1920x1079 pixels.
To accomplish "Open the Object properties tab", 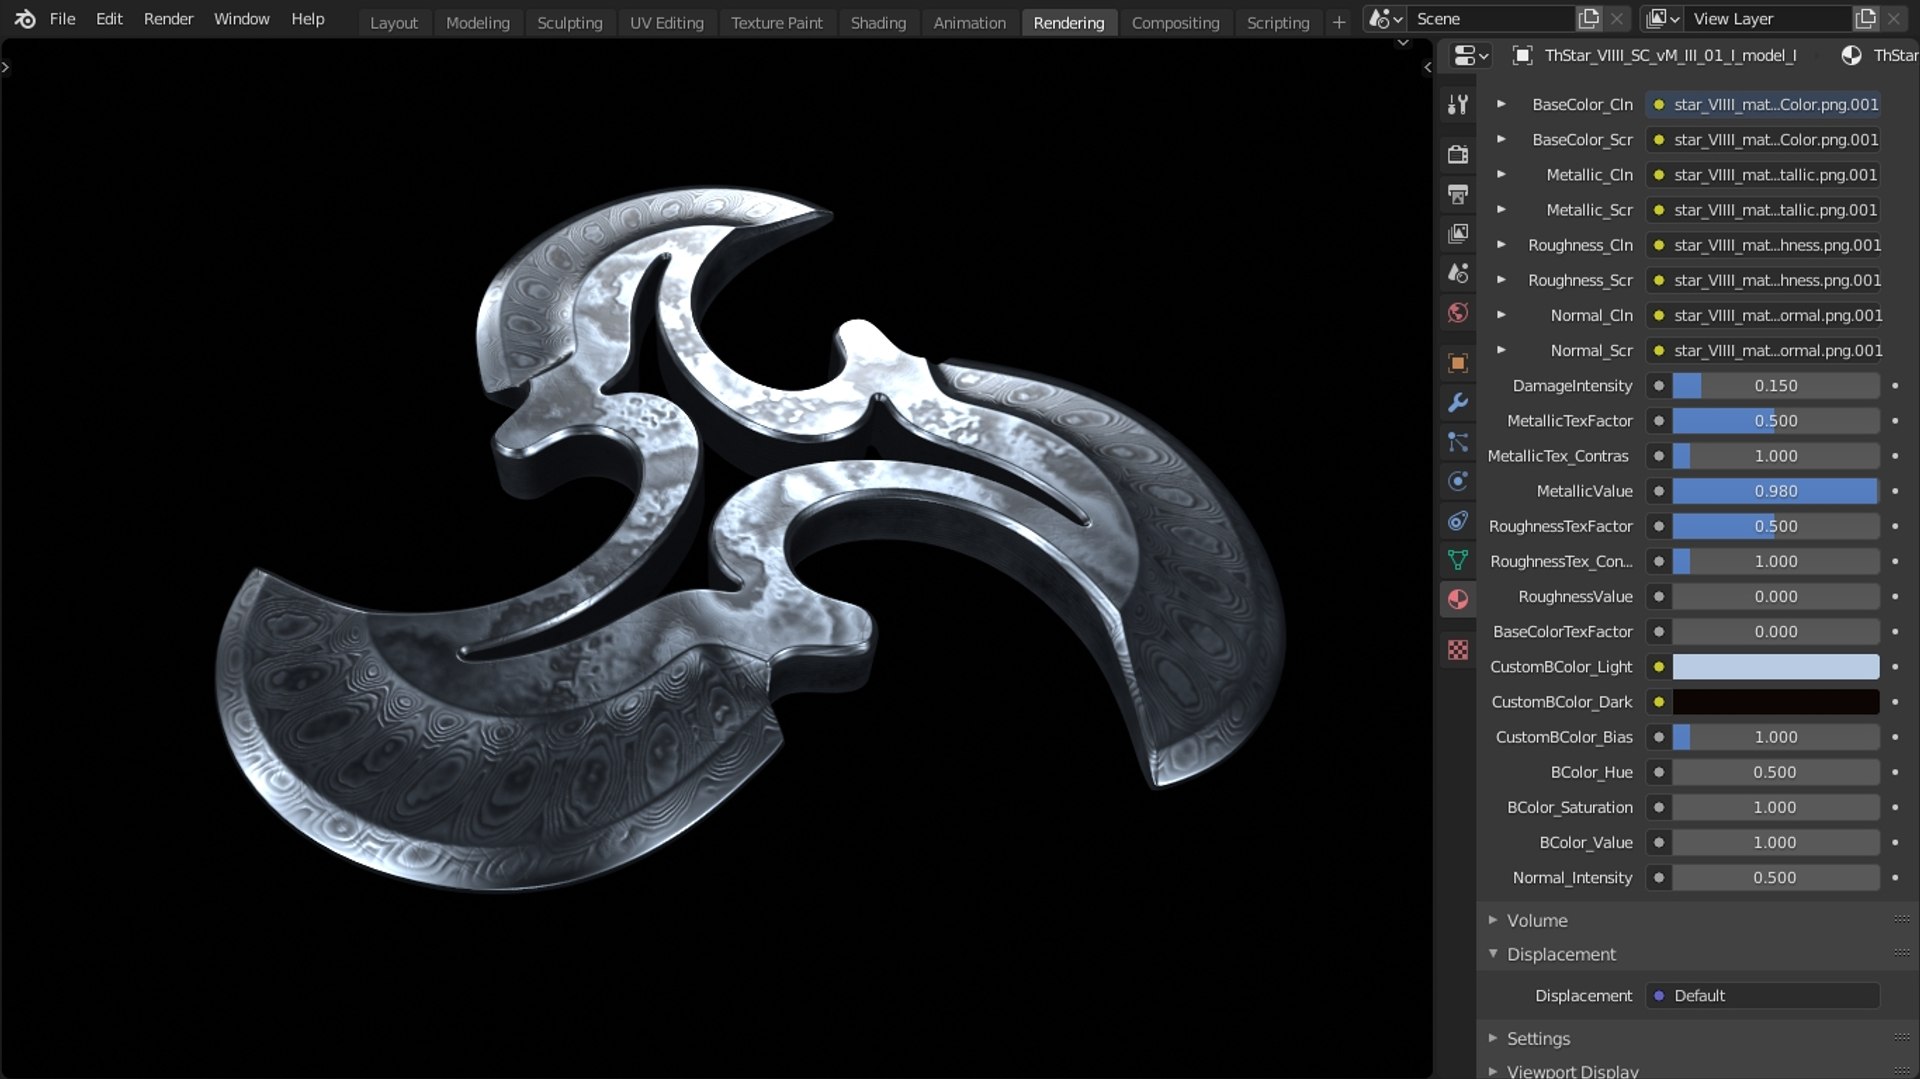I will 1458,362.
